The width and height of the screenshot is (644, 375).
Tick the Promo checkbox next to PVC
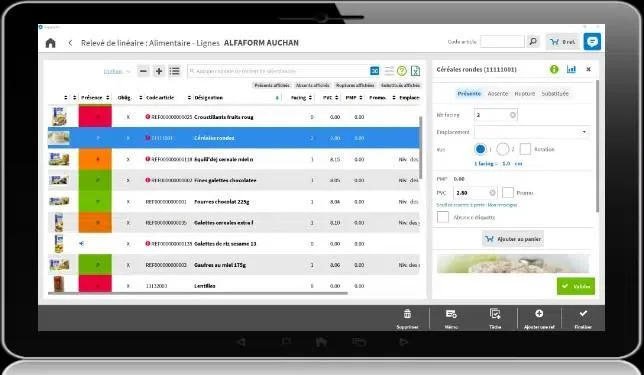[508, 193]
